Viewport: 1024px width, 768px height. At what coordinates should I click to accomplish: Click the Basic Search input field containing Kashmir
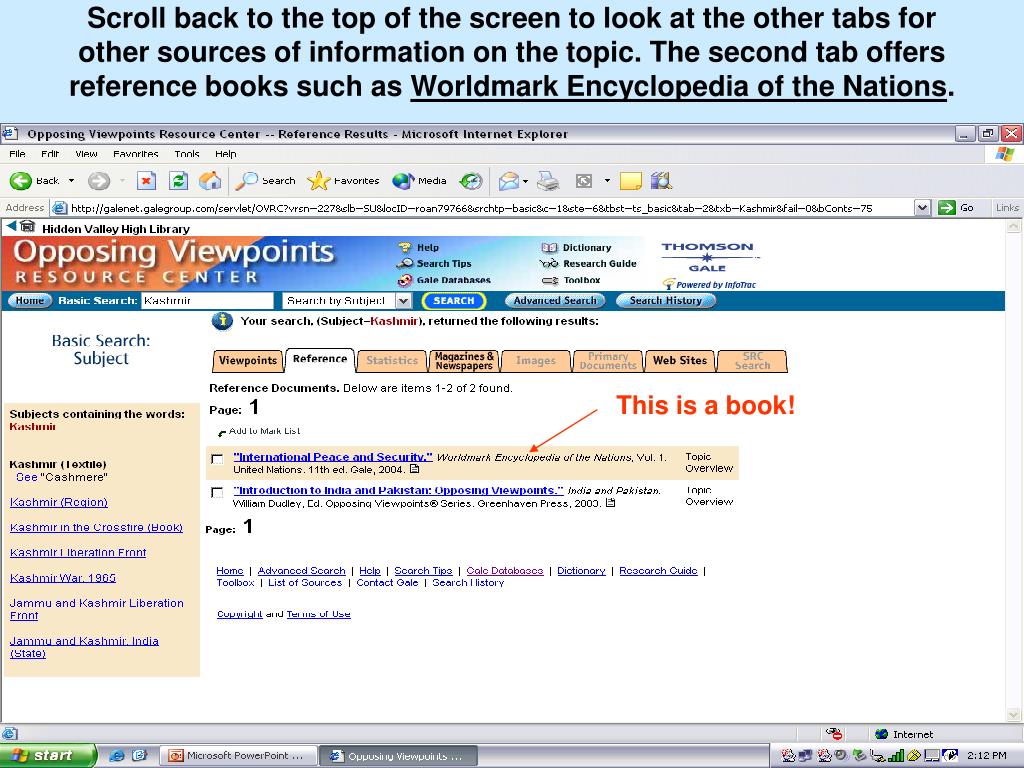coord(207,300)
